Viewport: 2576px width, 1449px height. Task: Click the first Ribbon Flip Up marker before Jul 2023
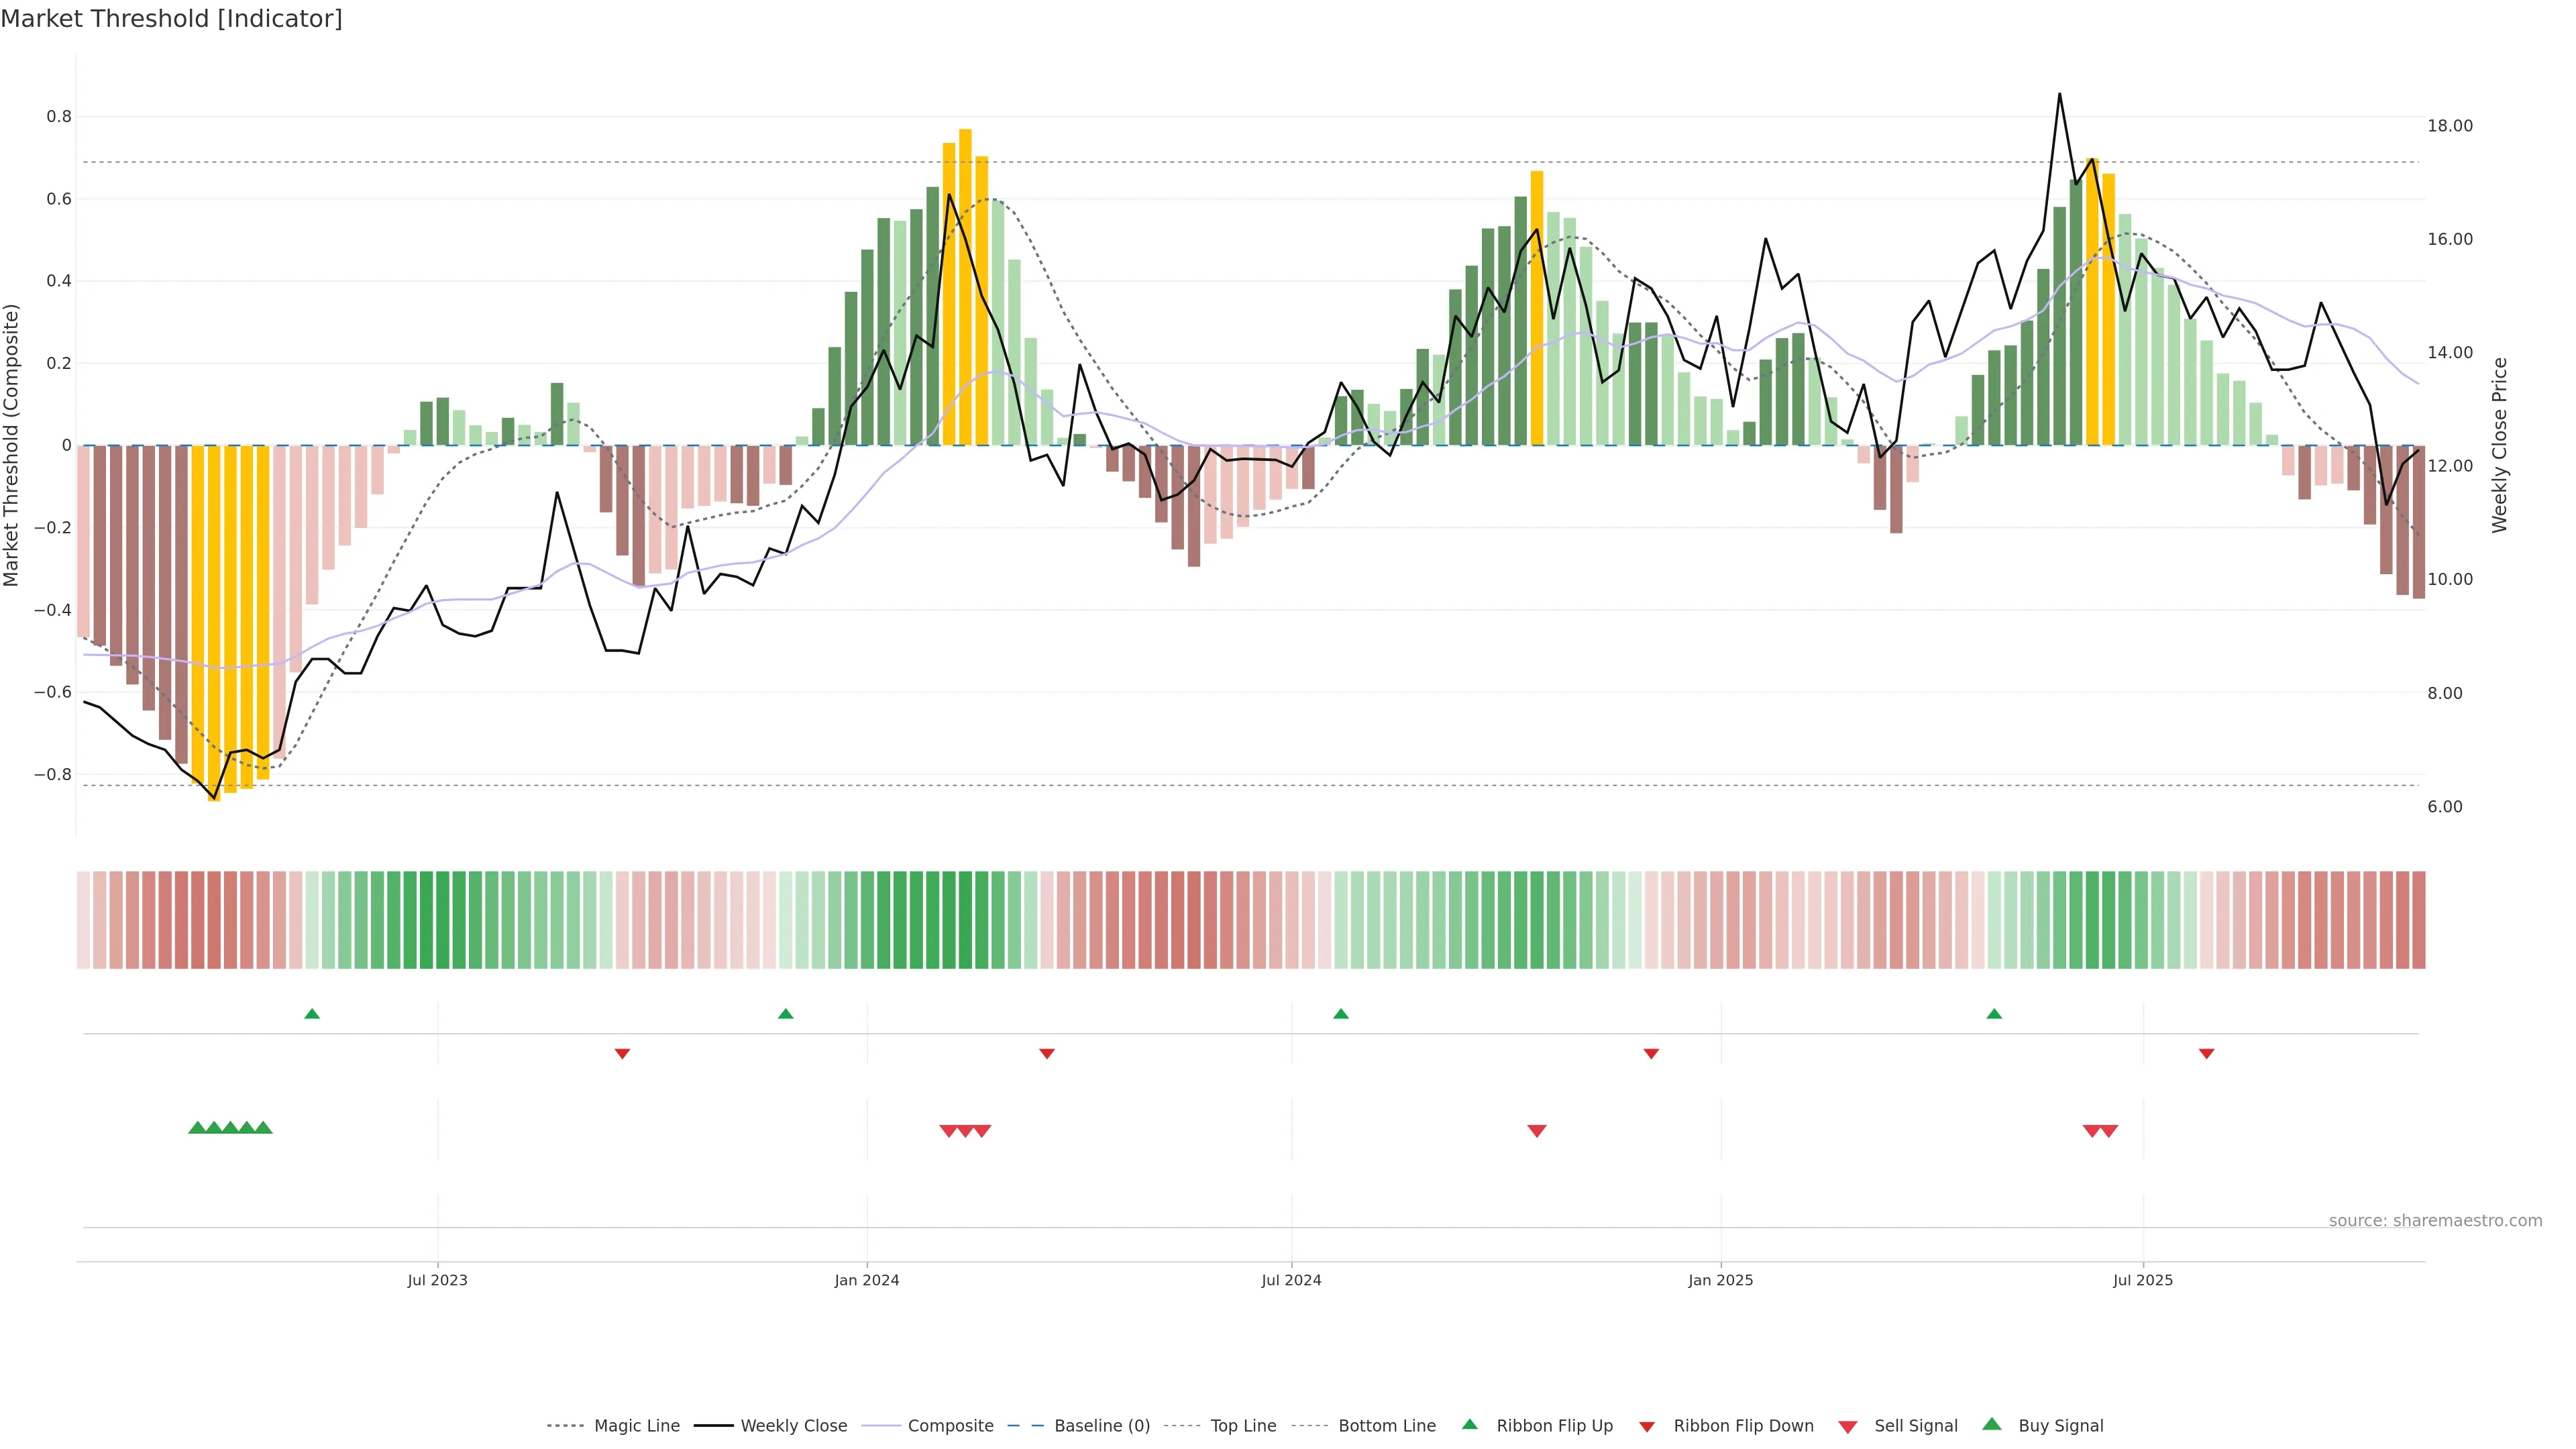[312, 1014]
